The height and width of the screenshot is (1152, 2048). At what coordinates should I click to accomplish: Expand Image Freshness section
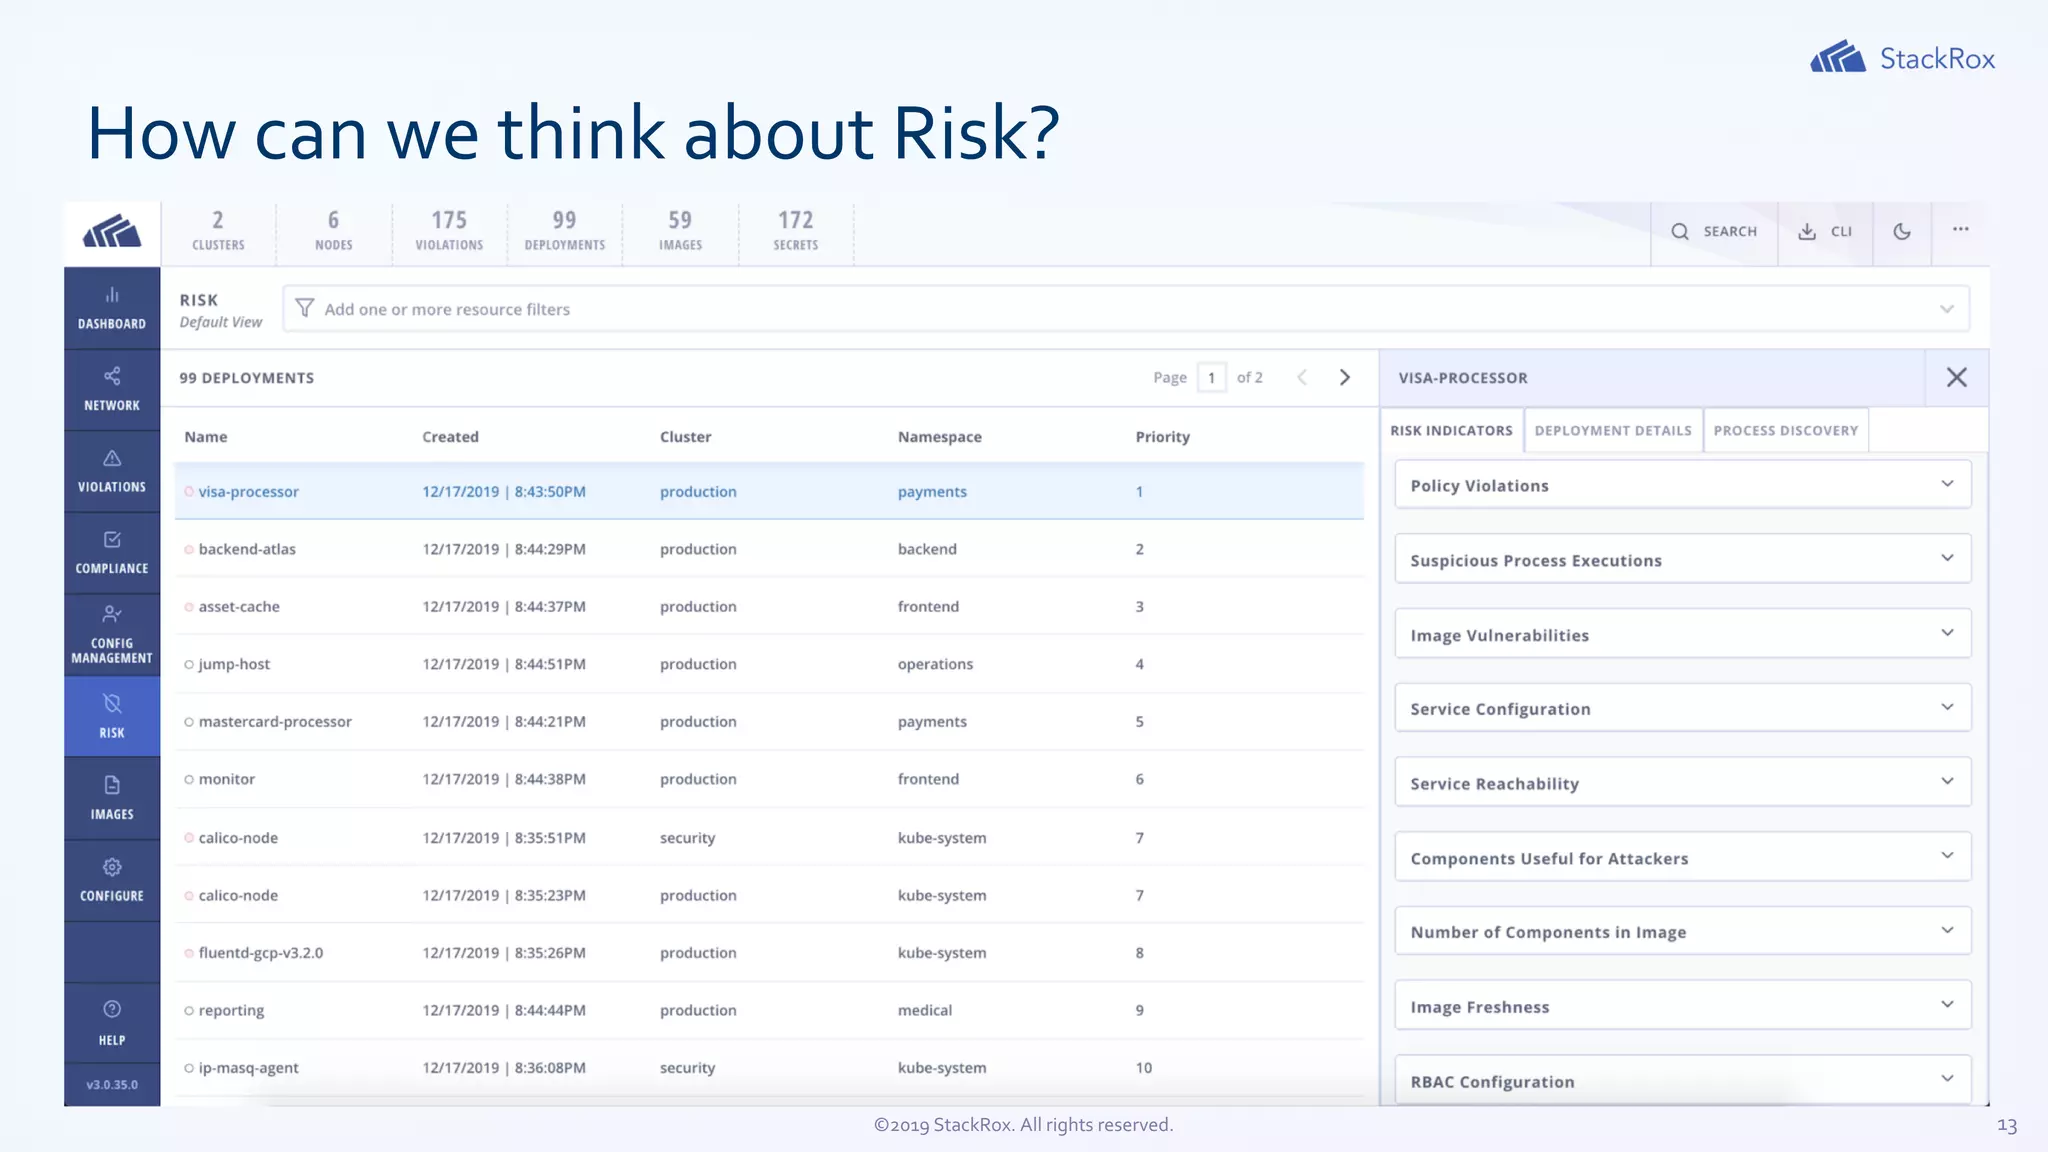tap(1683, 1006)
